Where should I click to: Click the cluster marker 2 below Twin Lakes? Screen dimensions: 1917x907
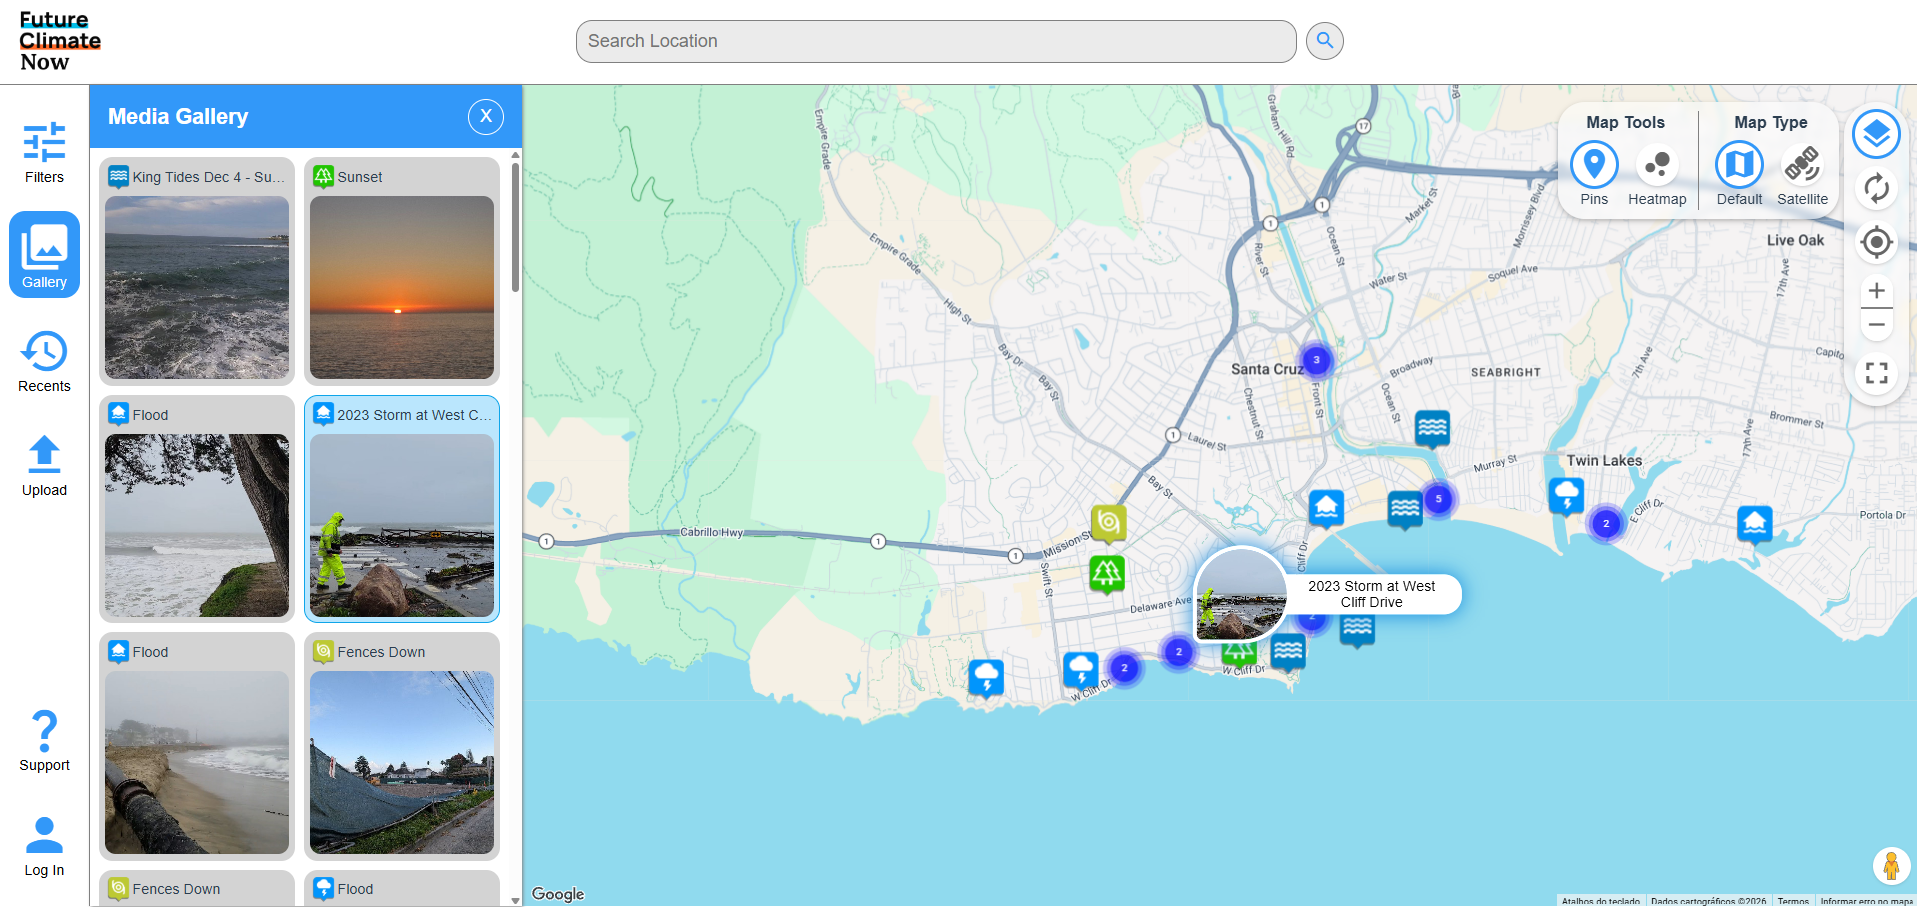coord(1606,523)
